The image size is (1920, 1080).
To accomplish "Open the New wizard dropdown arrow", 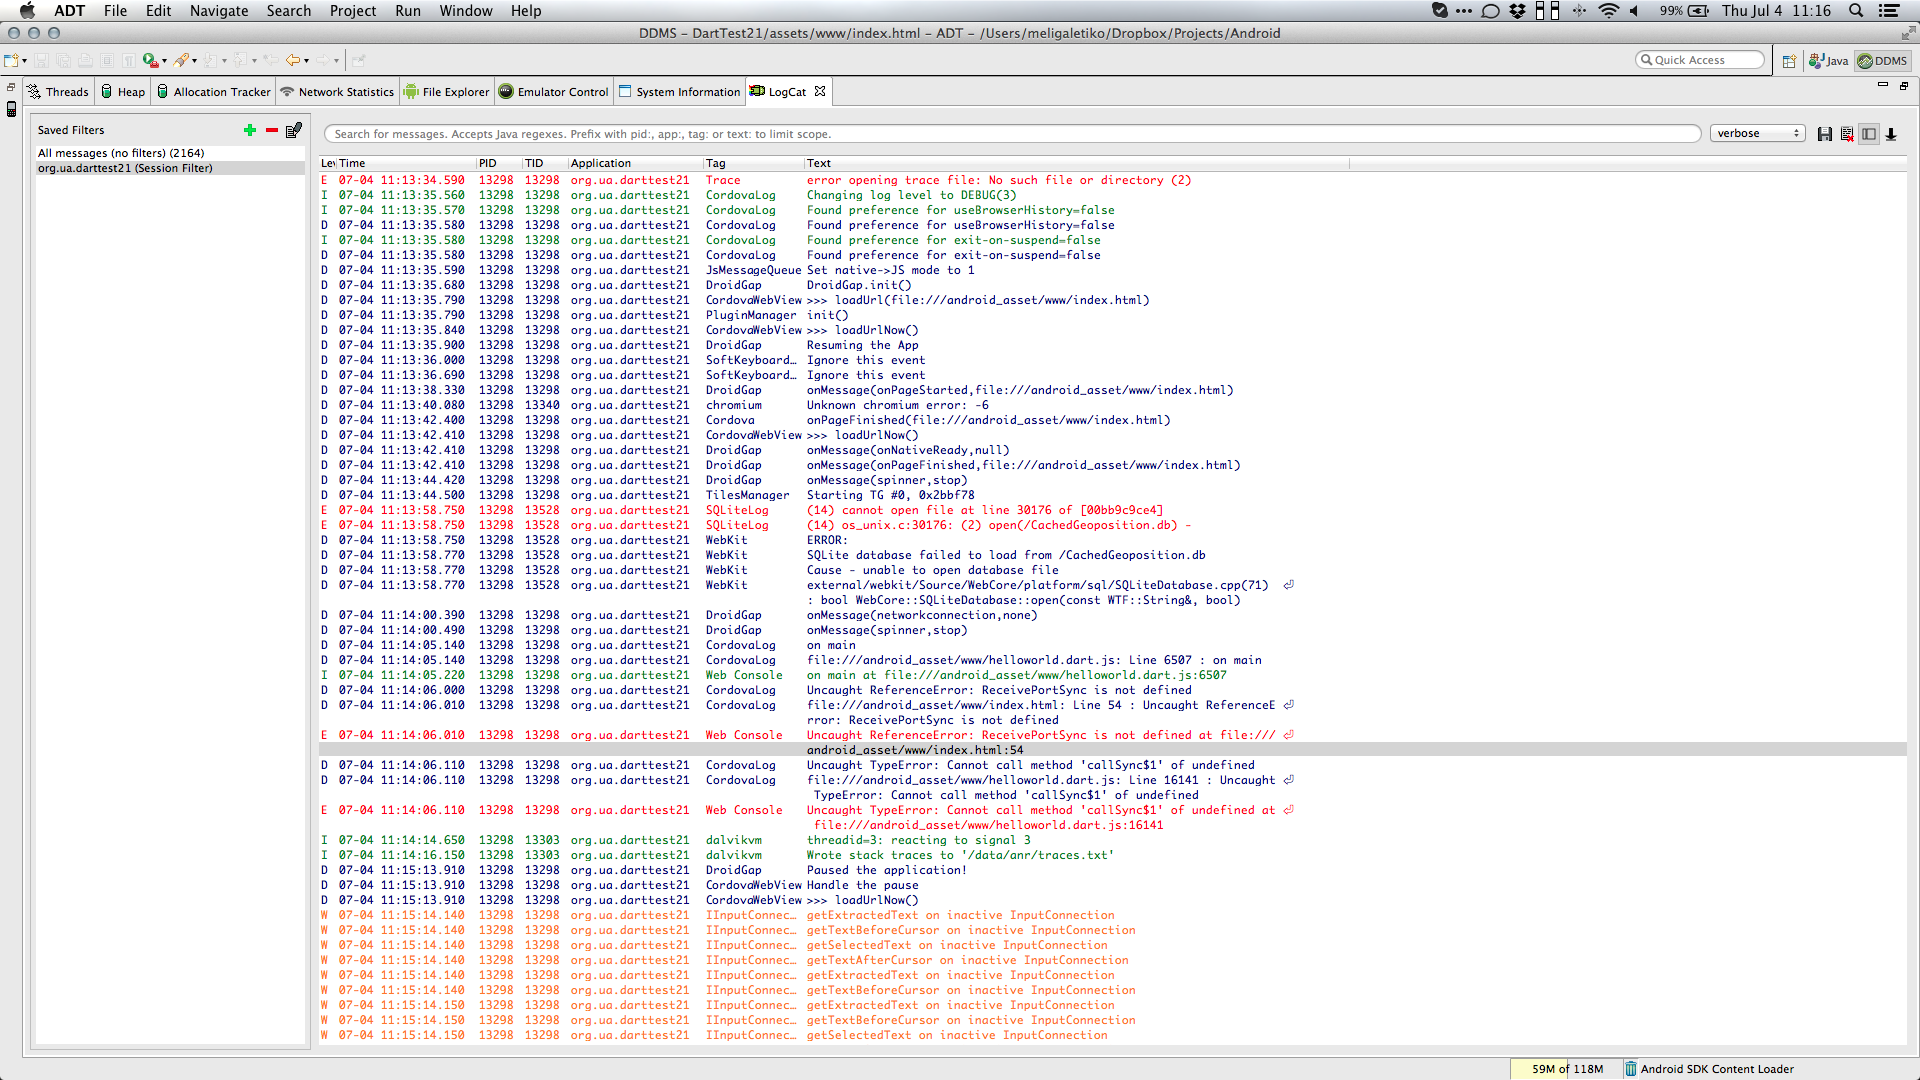I will click(x=24, y=61).
